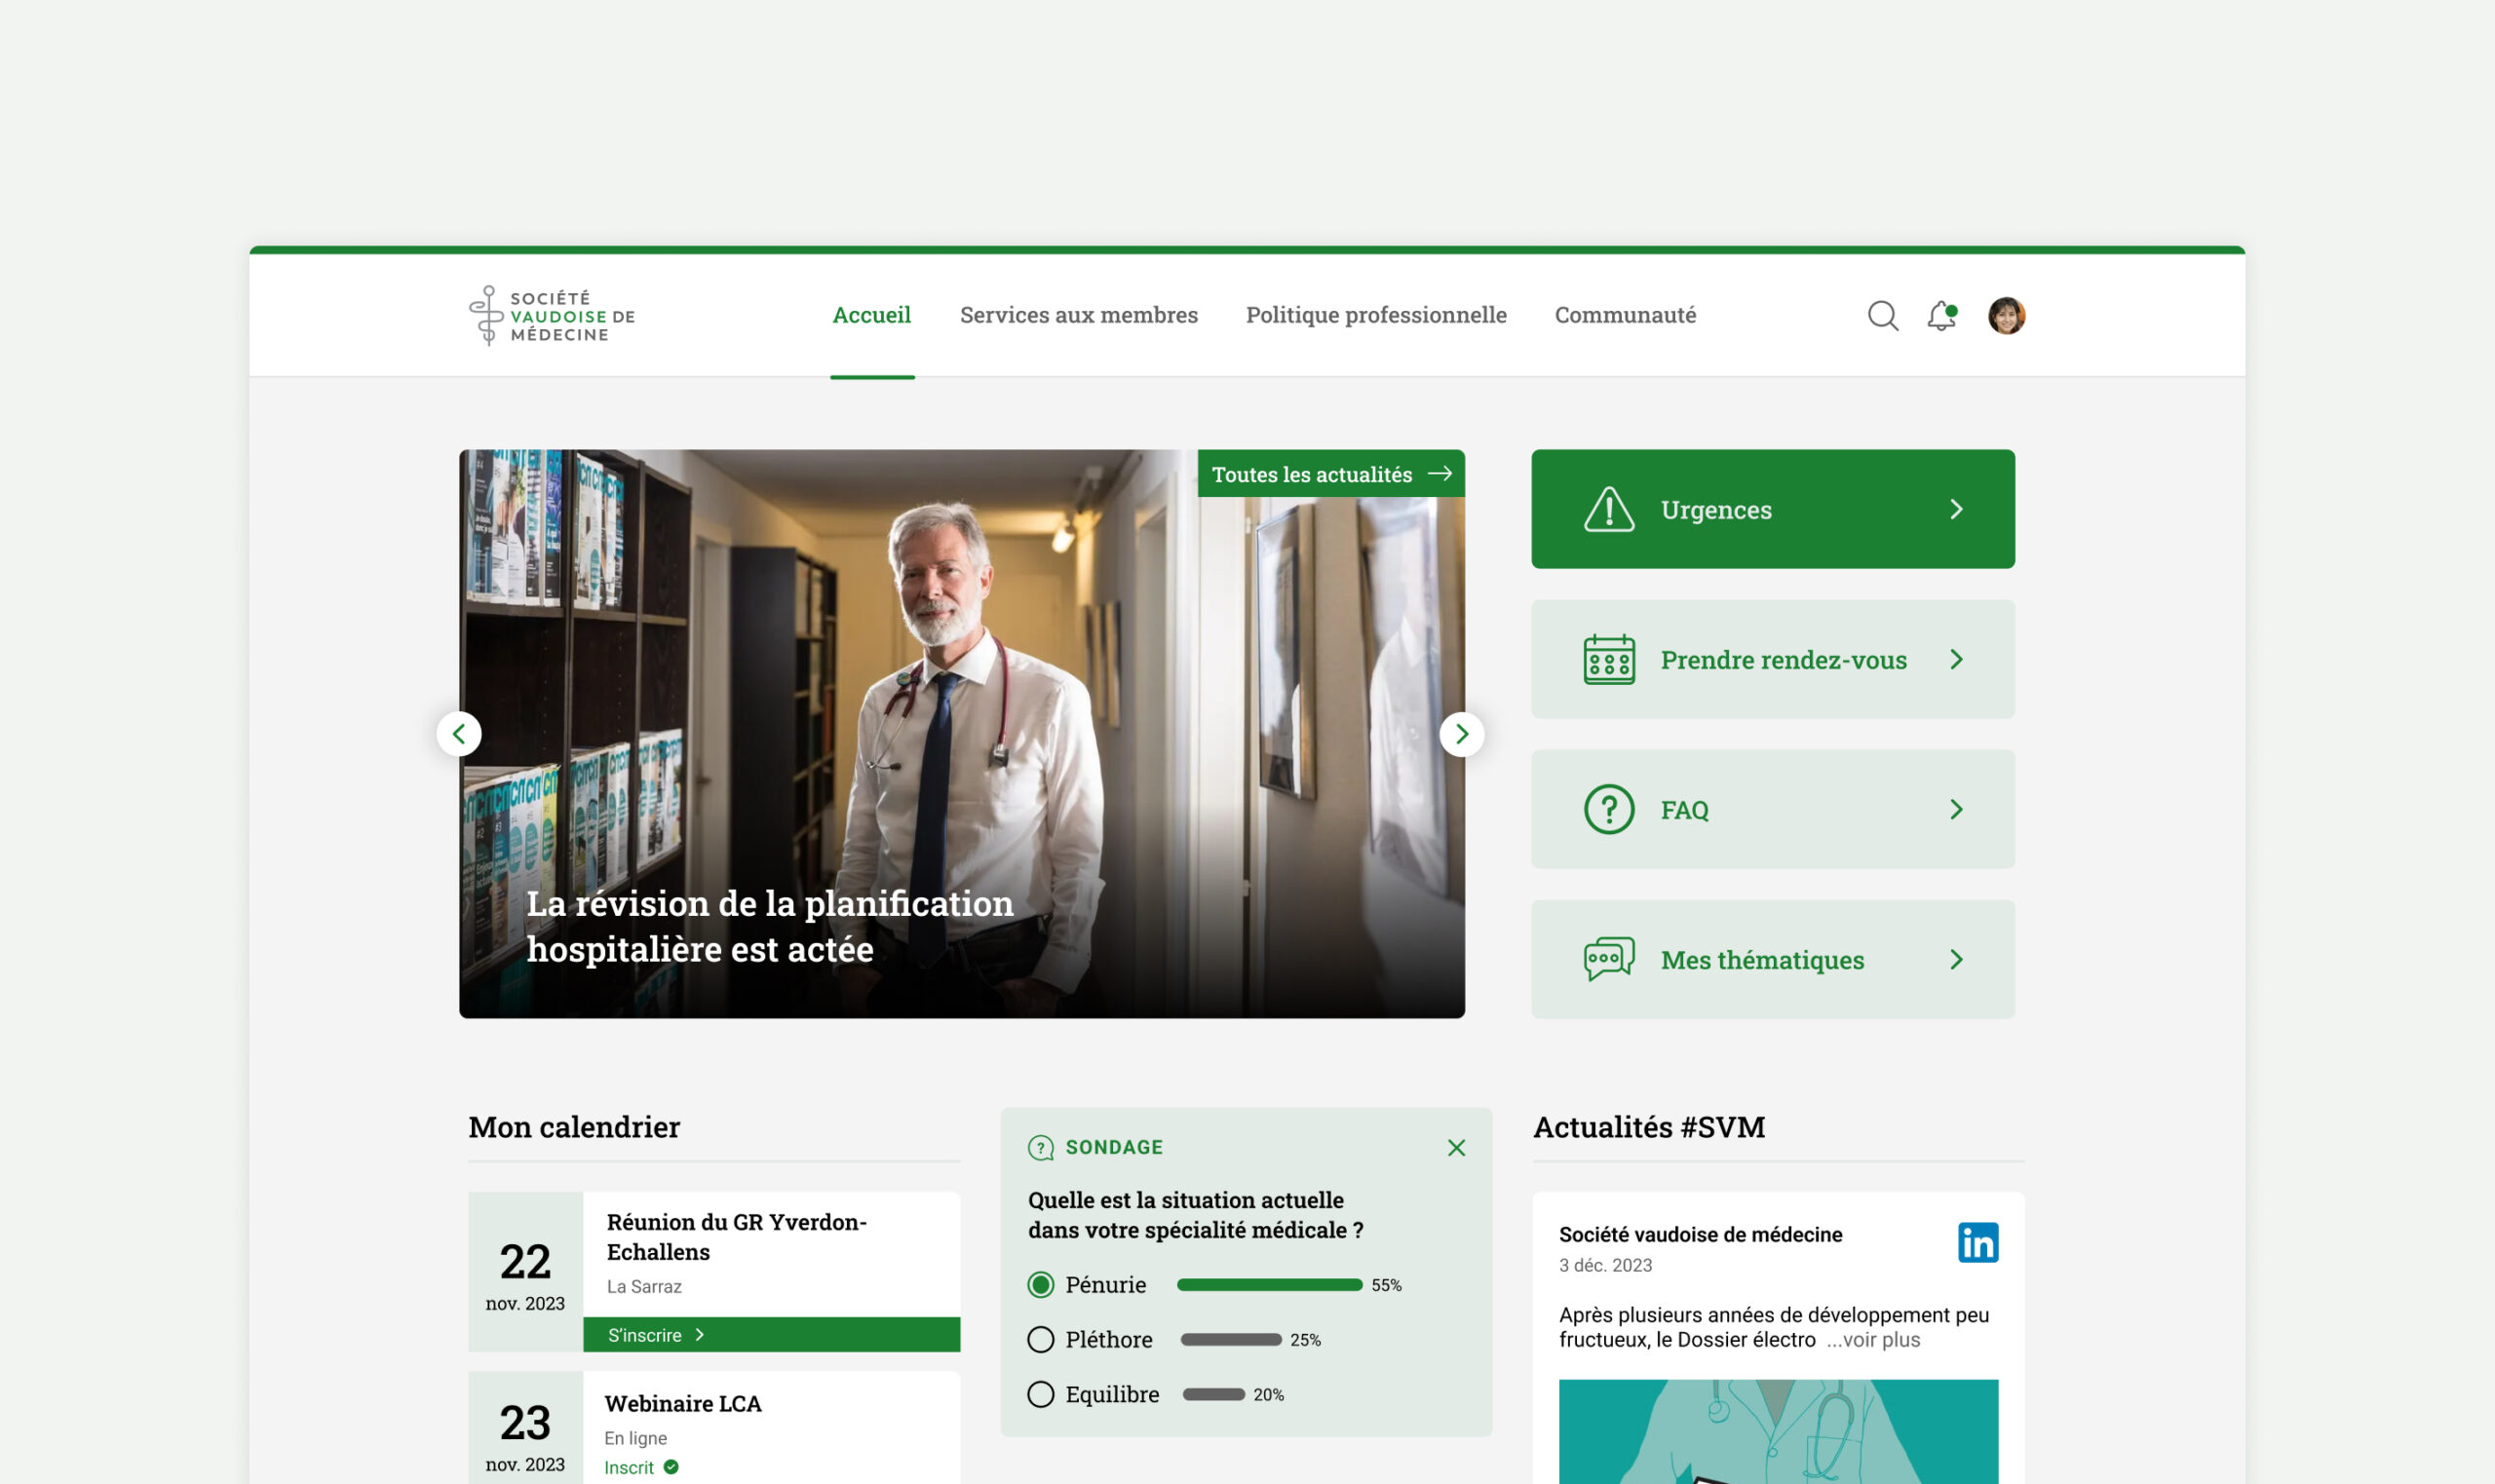
Task: Click the FAQ question mark icon
Action: [x=1609, y=809]
